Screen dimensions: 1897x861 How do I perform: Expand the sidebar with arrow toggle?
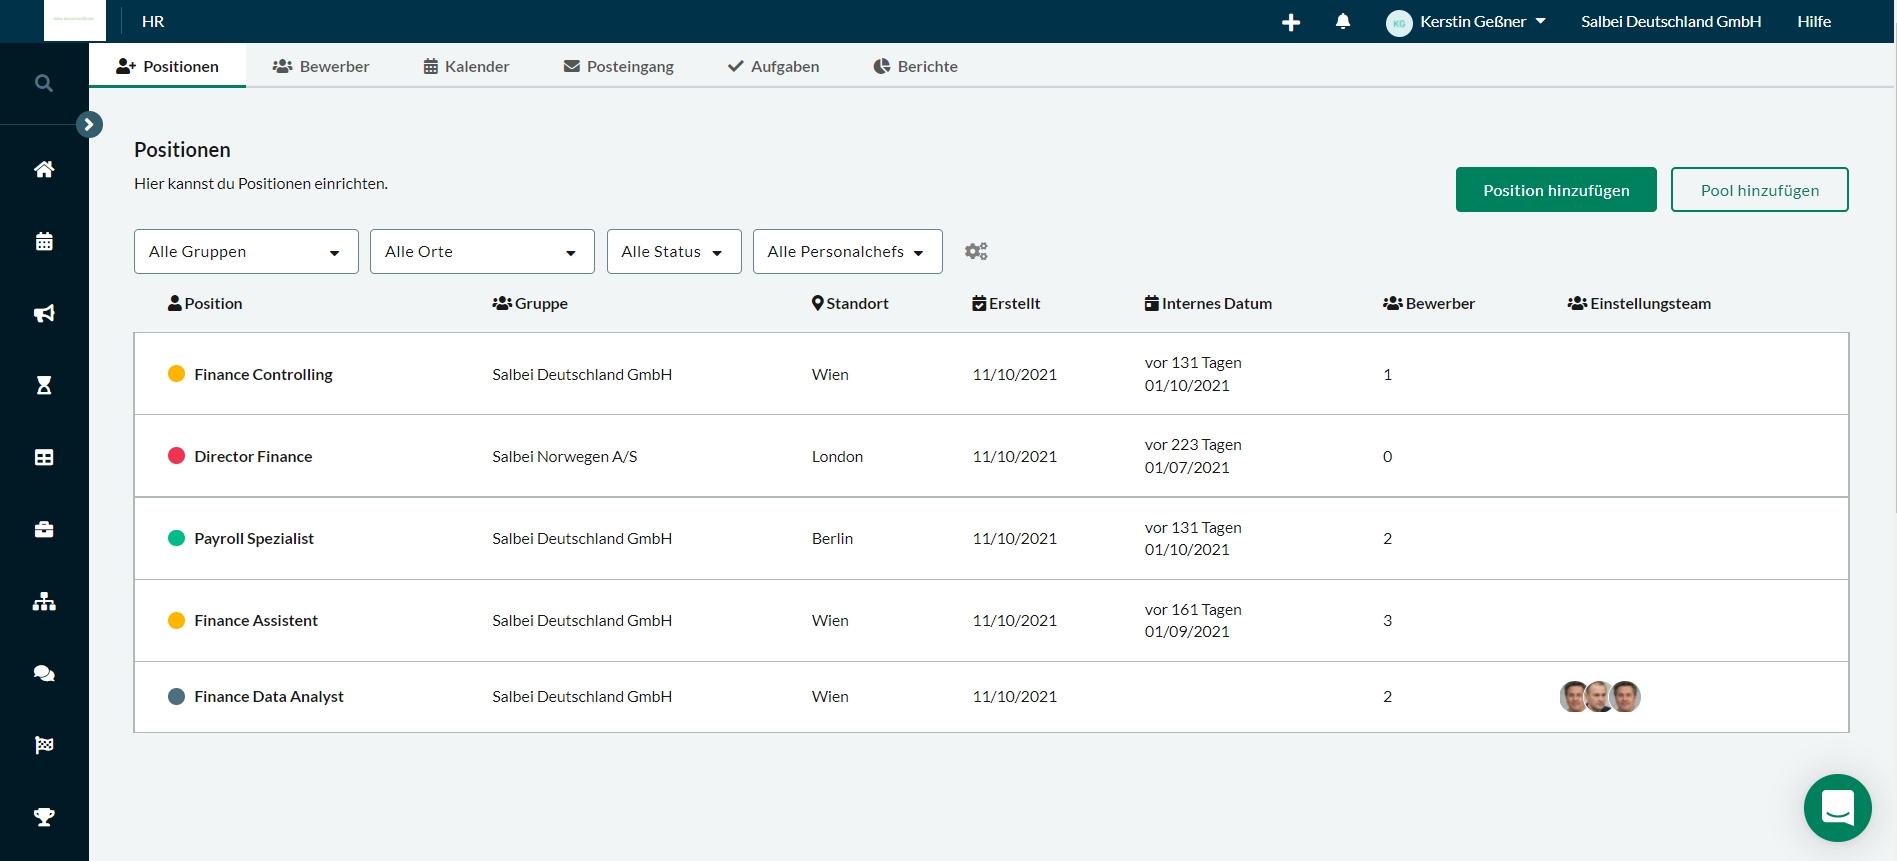click(x=89, y=124)
